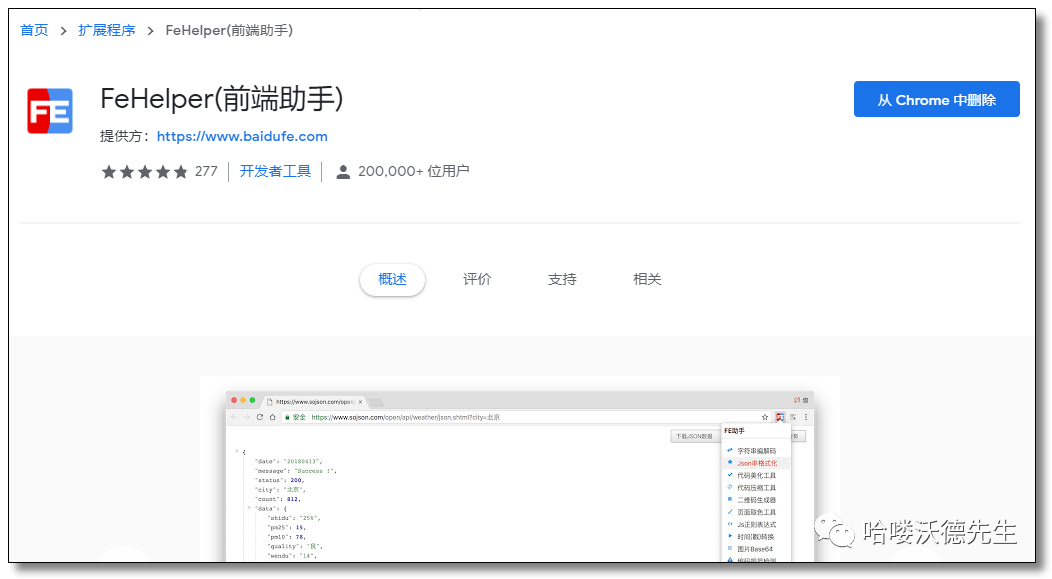
Task: Click the five-star rating icons
Action: click(x=144, y=172)
